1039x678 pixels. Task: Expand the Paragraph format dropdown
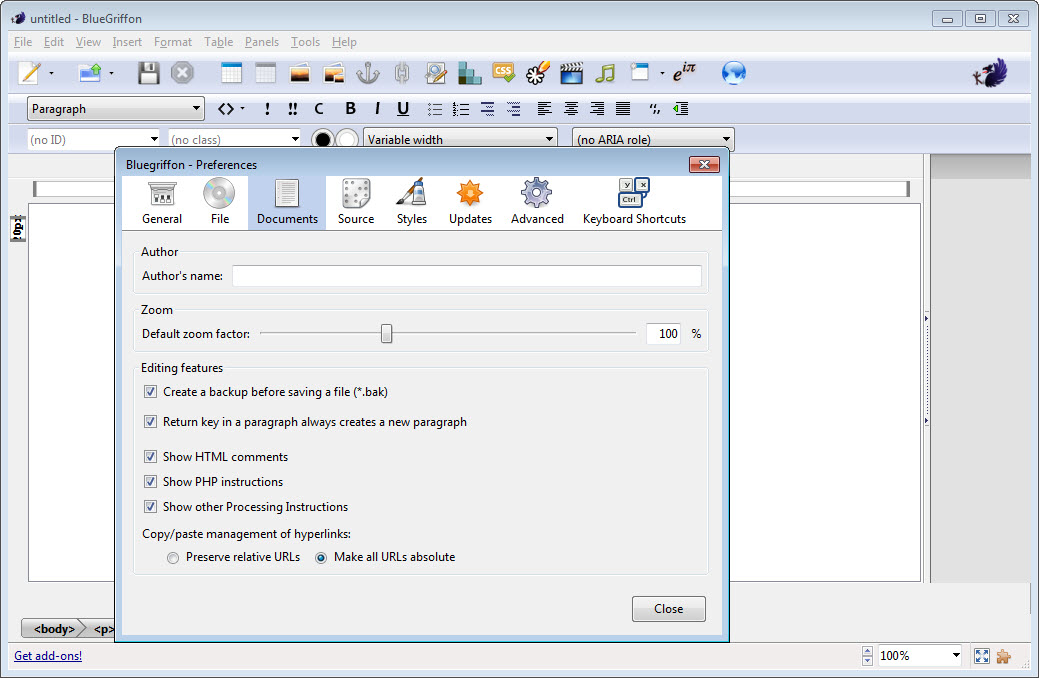click(x=115, y=109)
